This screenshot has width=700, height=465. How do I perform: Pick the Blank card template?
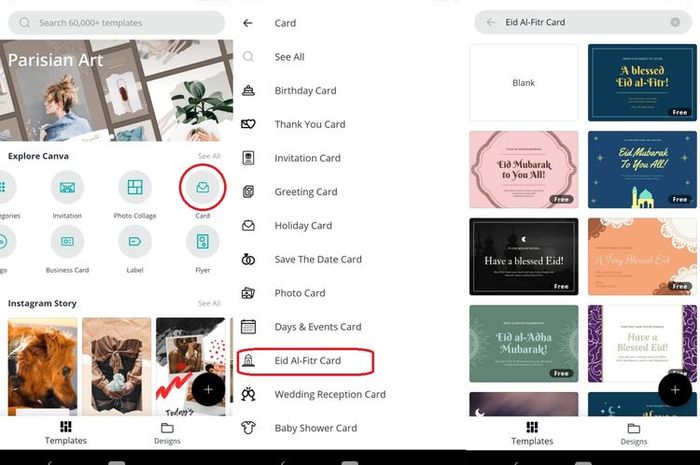coord(524,83)
